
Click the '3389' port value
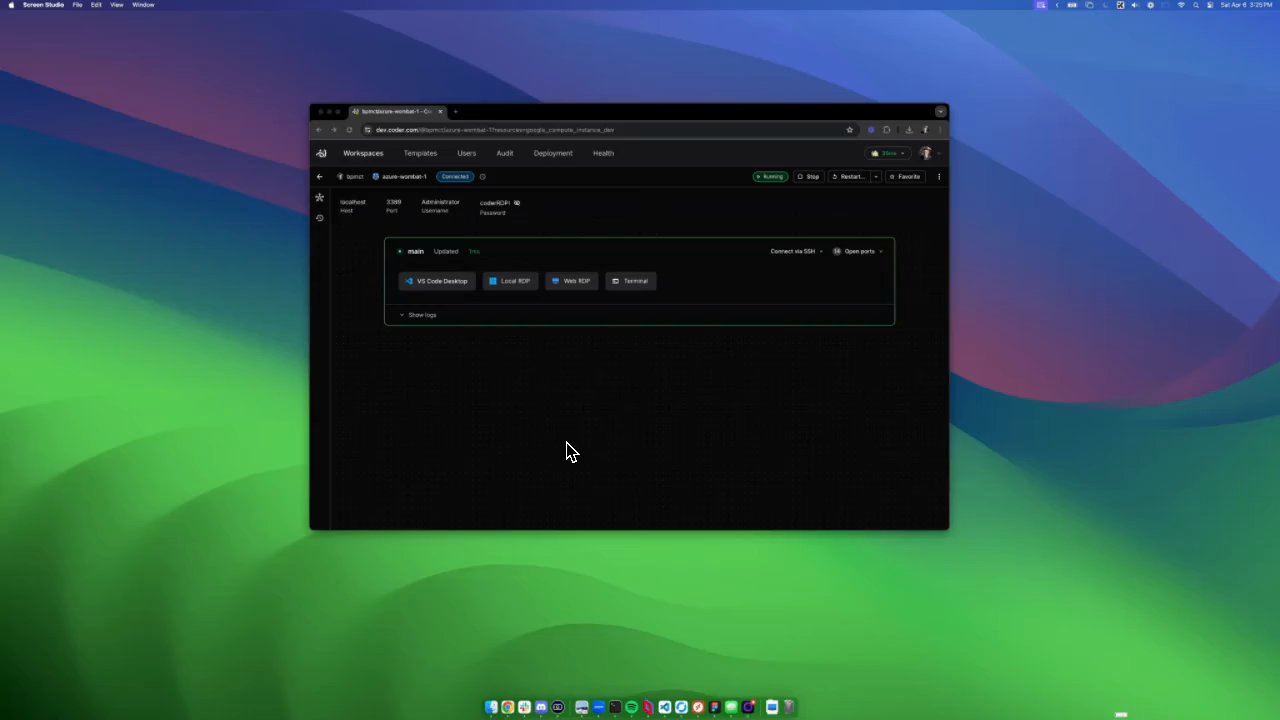tap(394, 202)
